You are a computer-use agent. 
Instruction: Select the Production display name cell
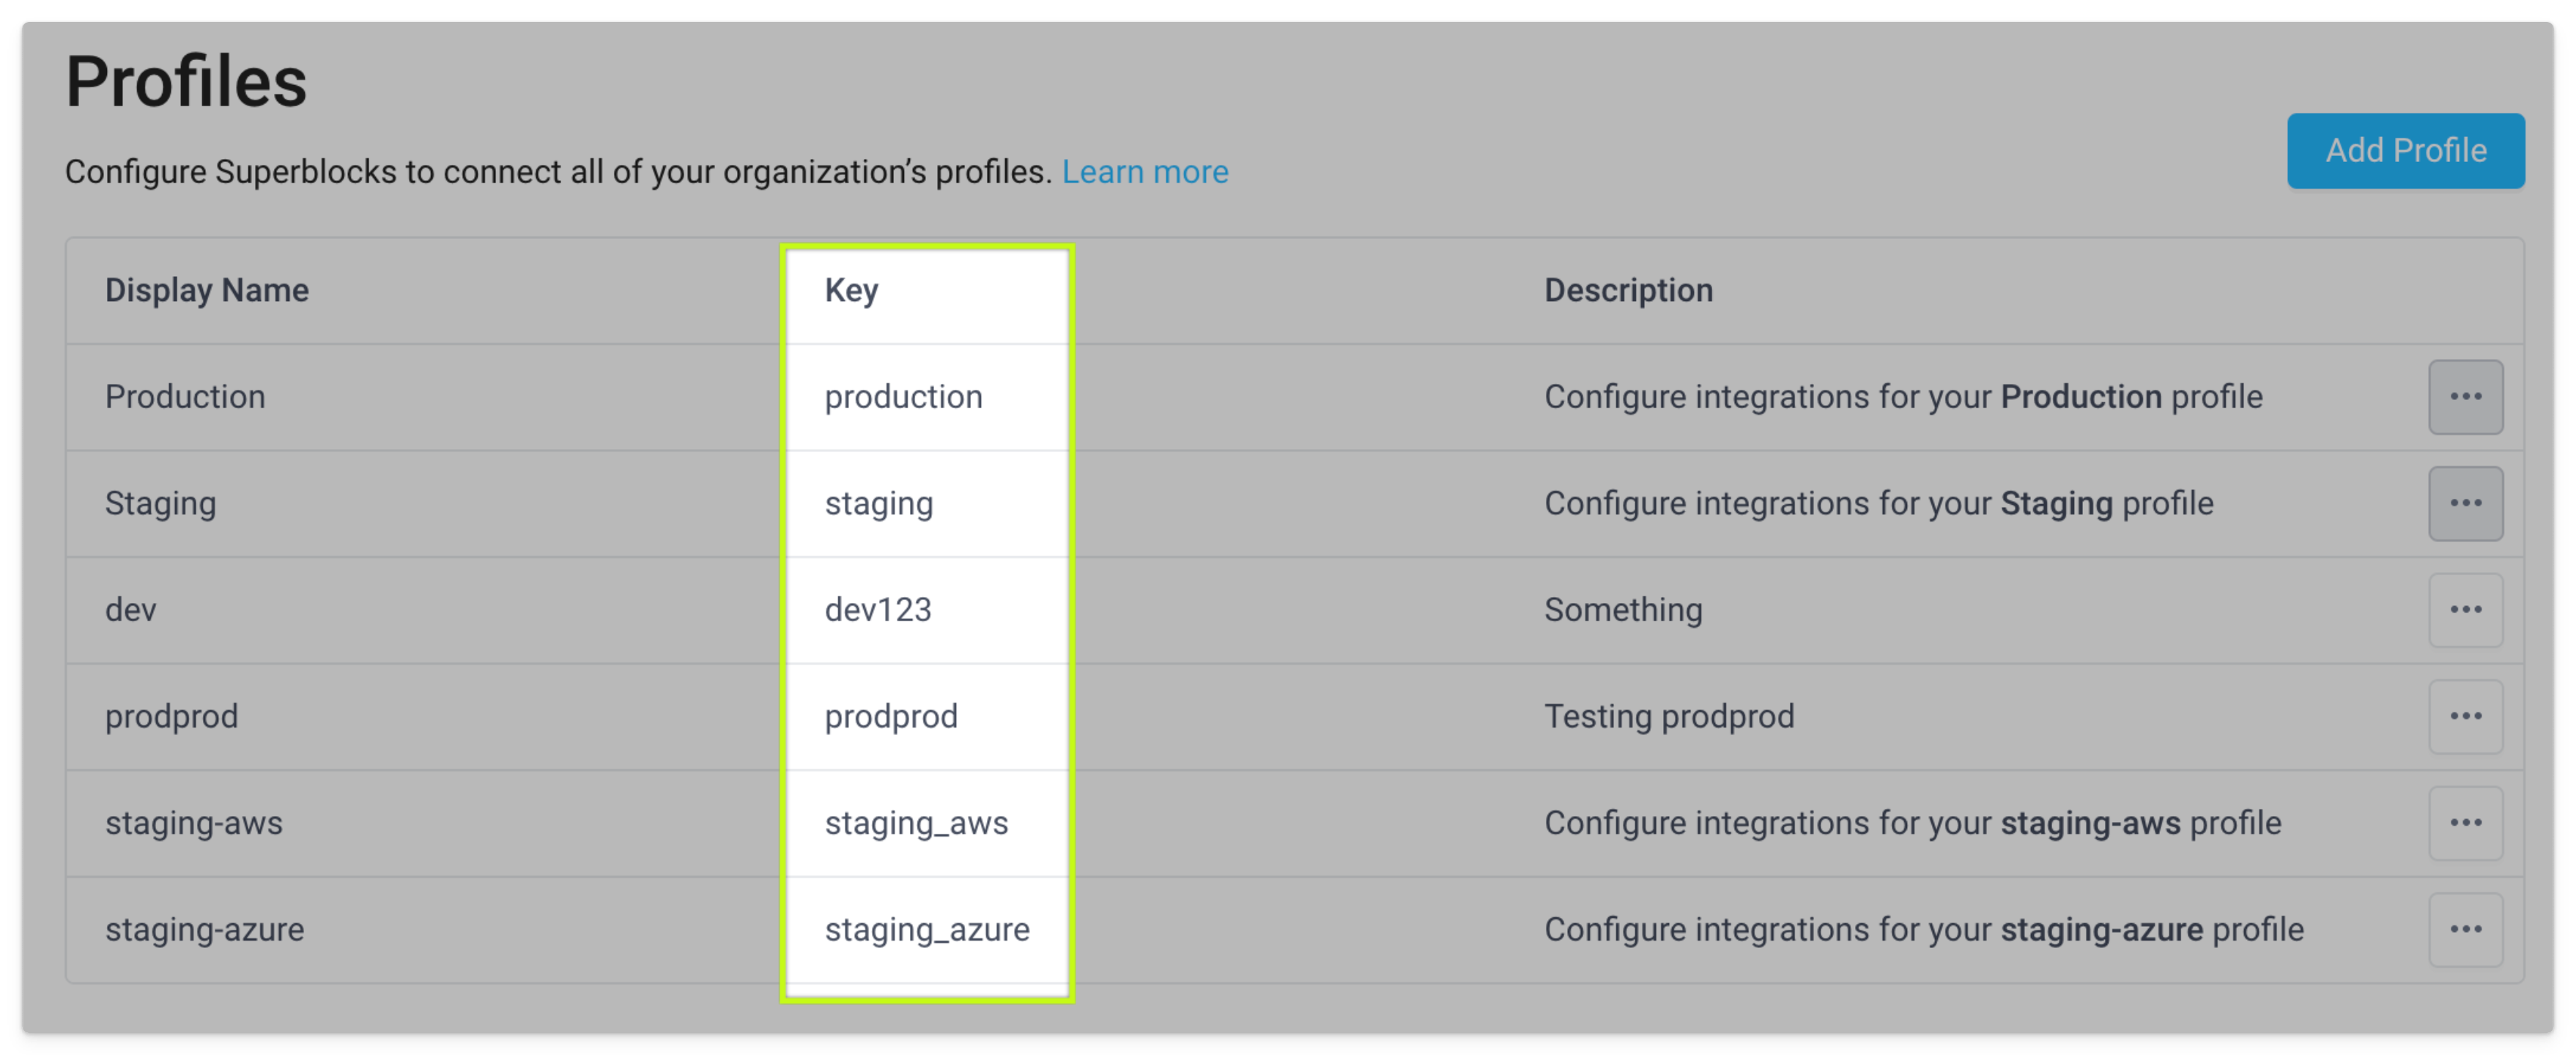click(x=185, y=397)
